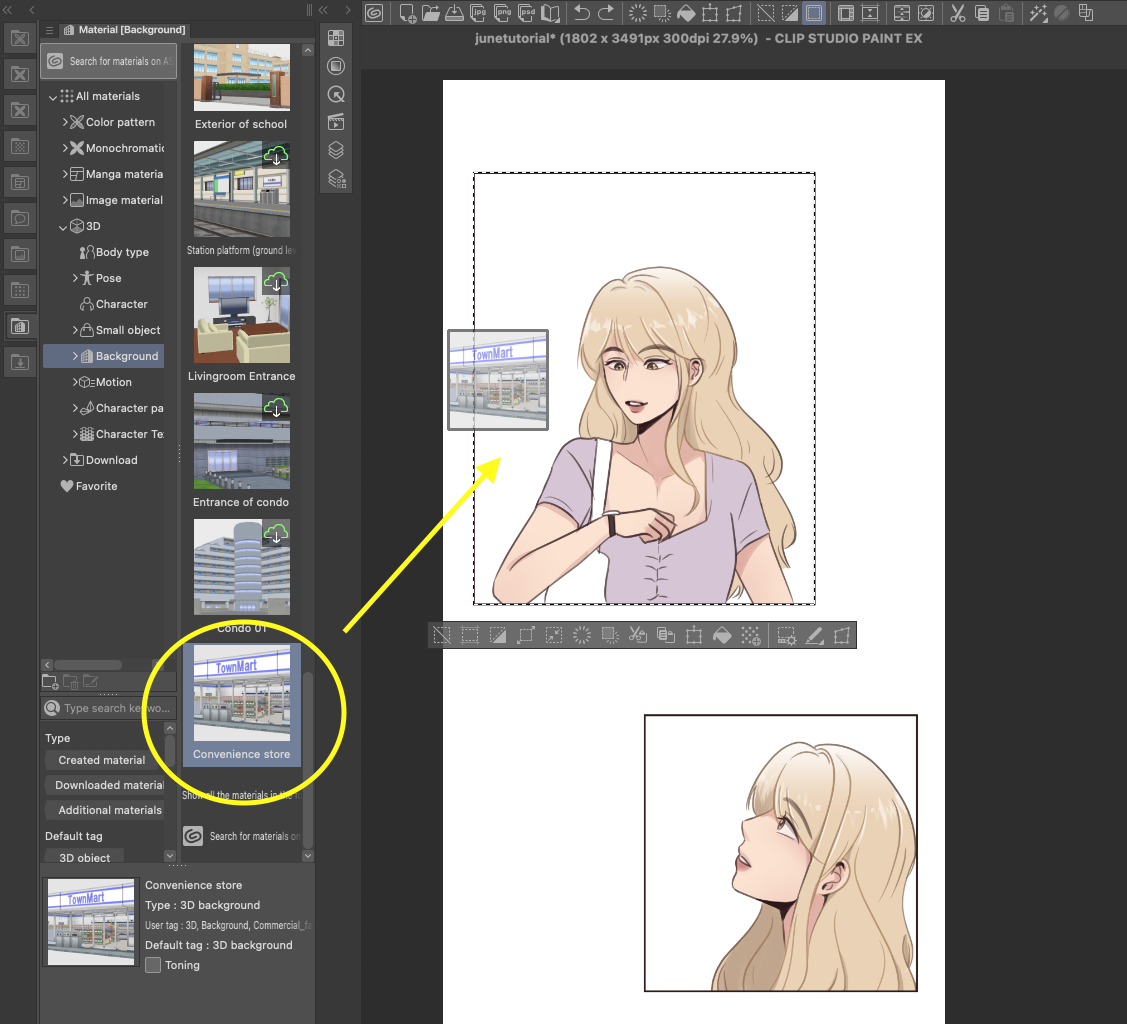Toggle the Downloaded material filter tag
This screenshot has height=1024, width=1127.
(x=108, y=785)
